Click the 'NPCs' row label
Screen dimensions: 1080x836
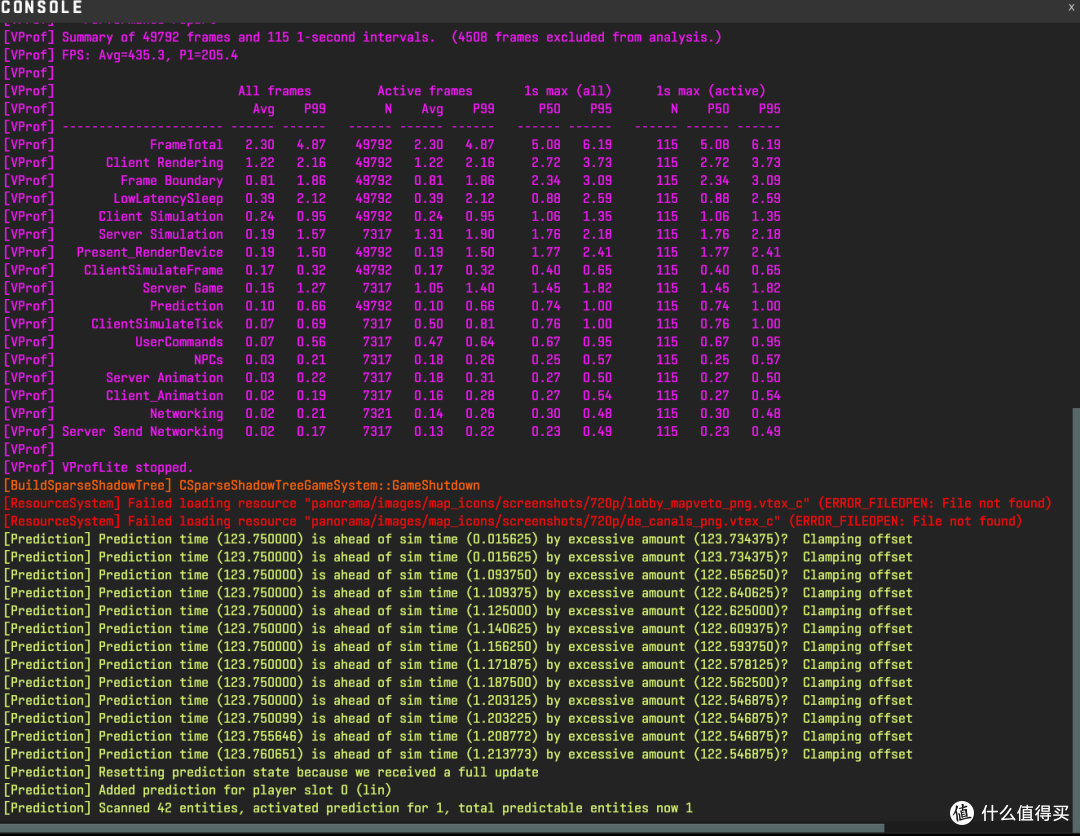coord(208,359)
